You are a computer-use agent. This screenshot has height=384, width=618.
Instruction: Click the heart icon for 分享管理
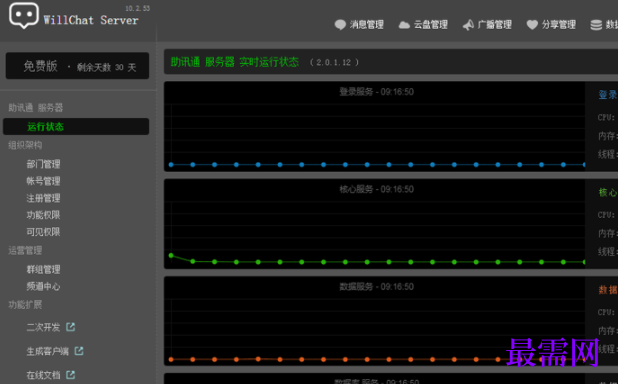tap(532, 25)
